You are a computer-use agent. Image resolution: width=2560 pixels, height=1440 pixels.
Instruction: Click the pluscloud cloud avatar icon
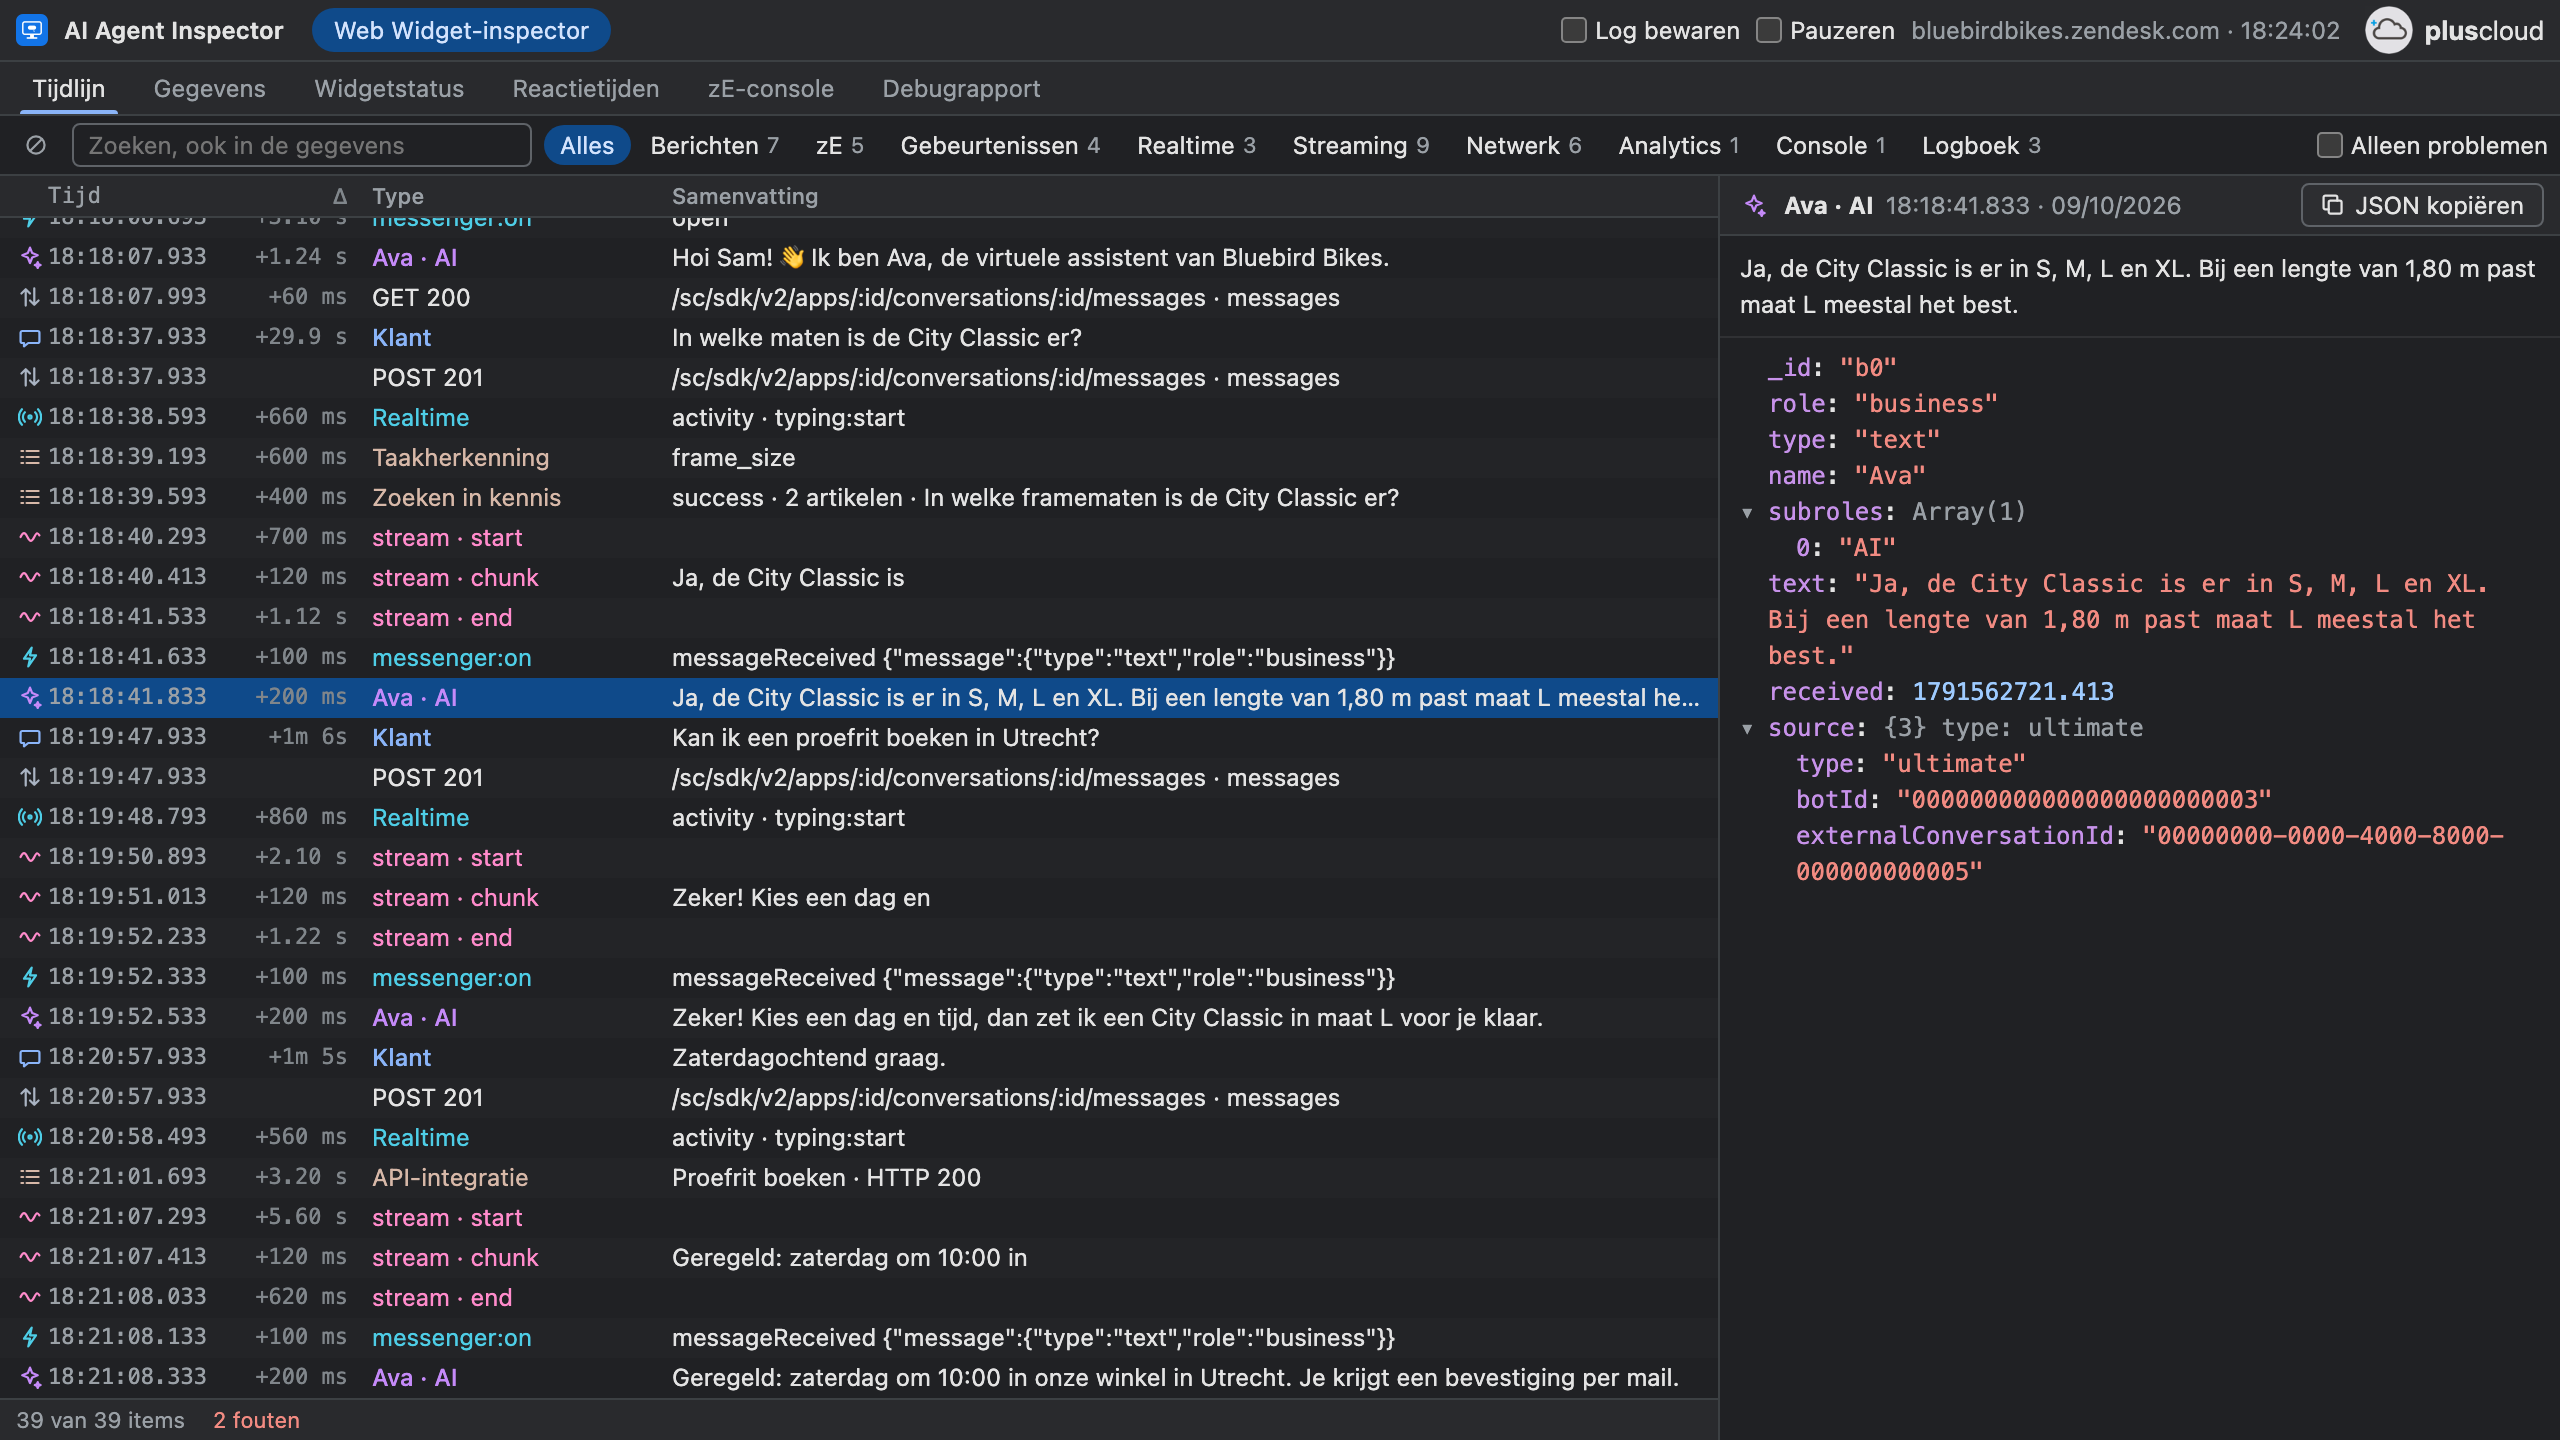coord(2388,30)
